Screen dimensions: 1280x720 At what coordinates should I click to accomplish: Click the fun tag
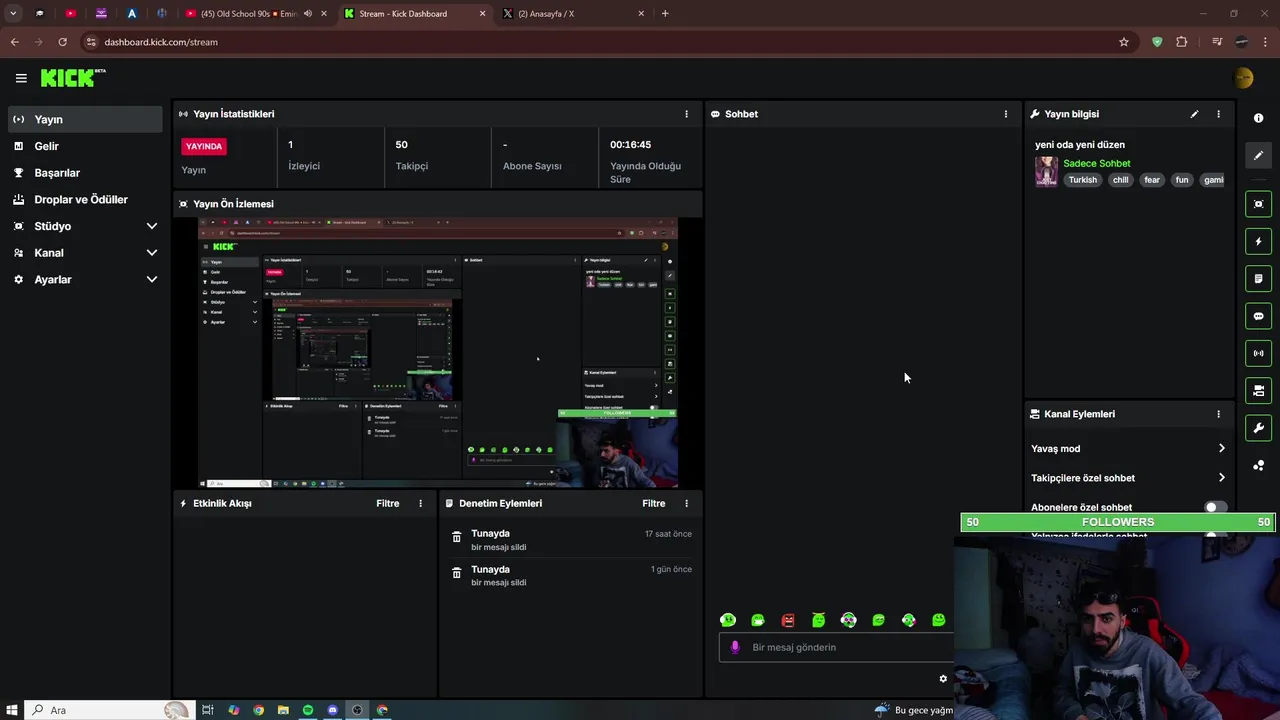(x=1182, y=180)
